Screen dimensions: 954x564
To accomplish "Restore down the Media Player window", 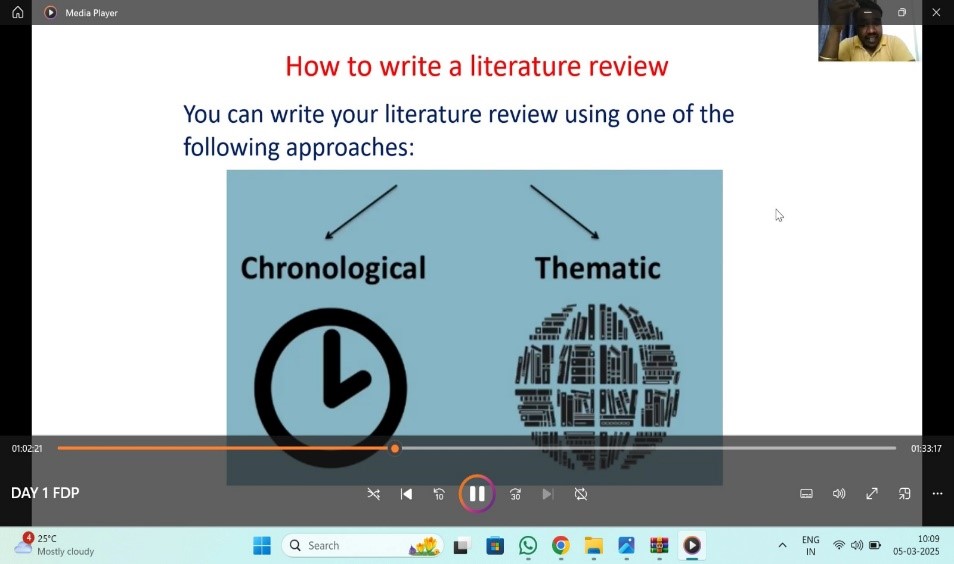I will (x=902, y=12).
